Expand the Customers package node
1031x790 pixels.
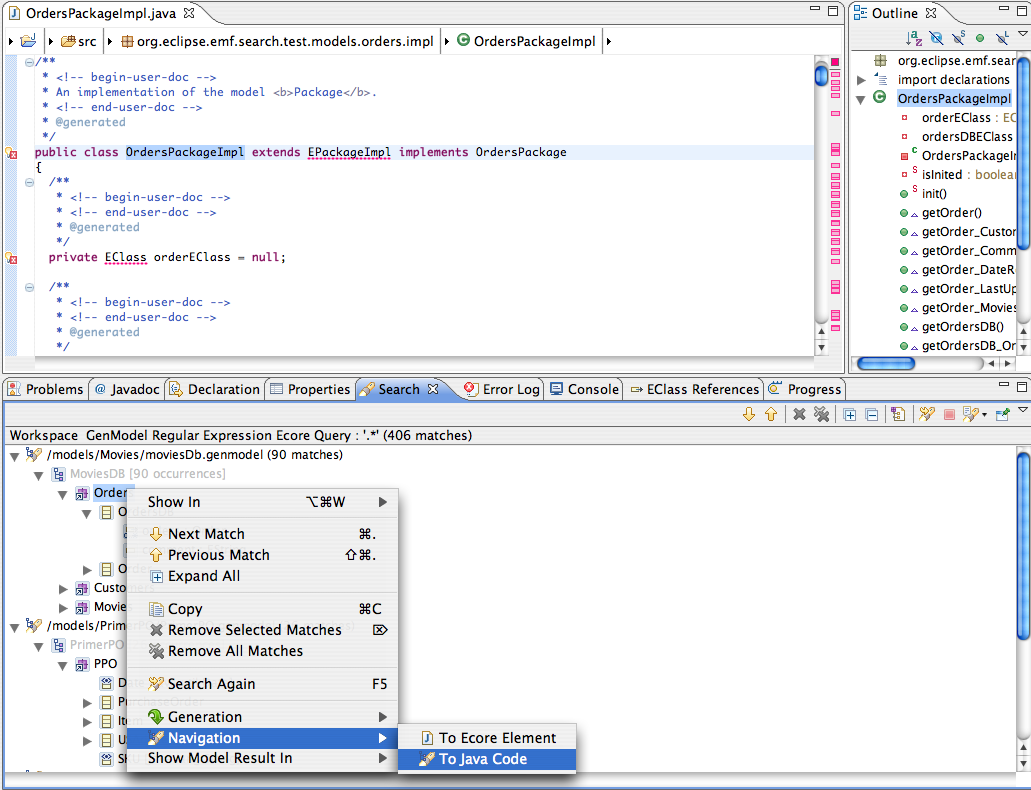pyautogui.click(x=63, y=589)
